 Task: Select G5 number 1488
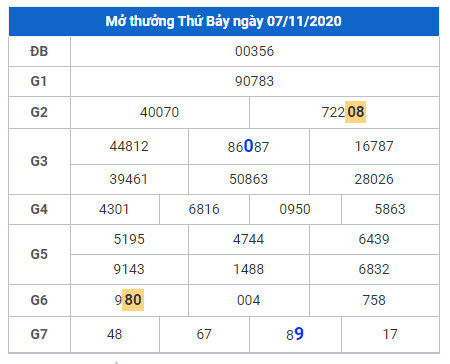pyautogui.click(x=249, y=269)
